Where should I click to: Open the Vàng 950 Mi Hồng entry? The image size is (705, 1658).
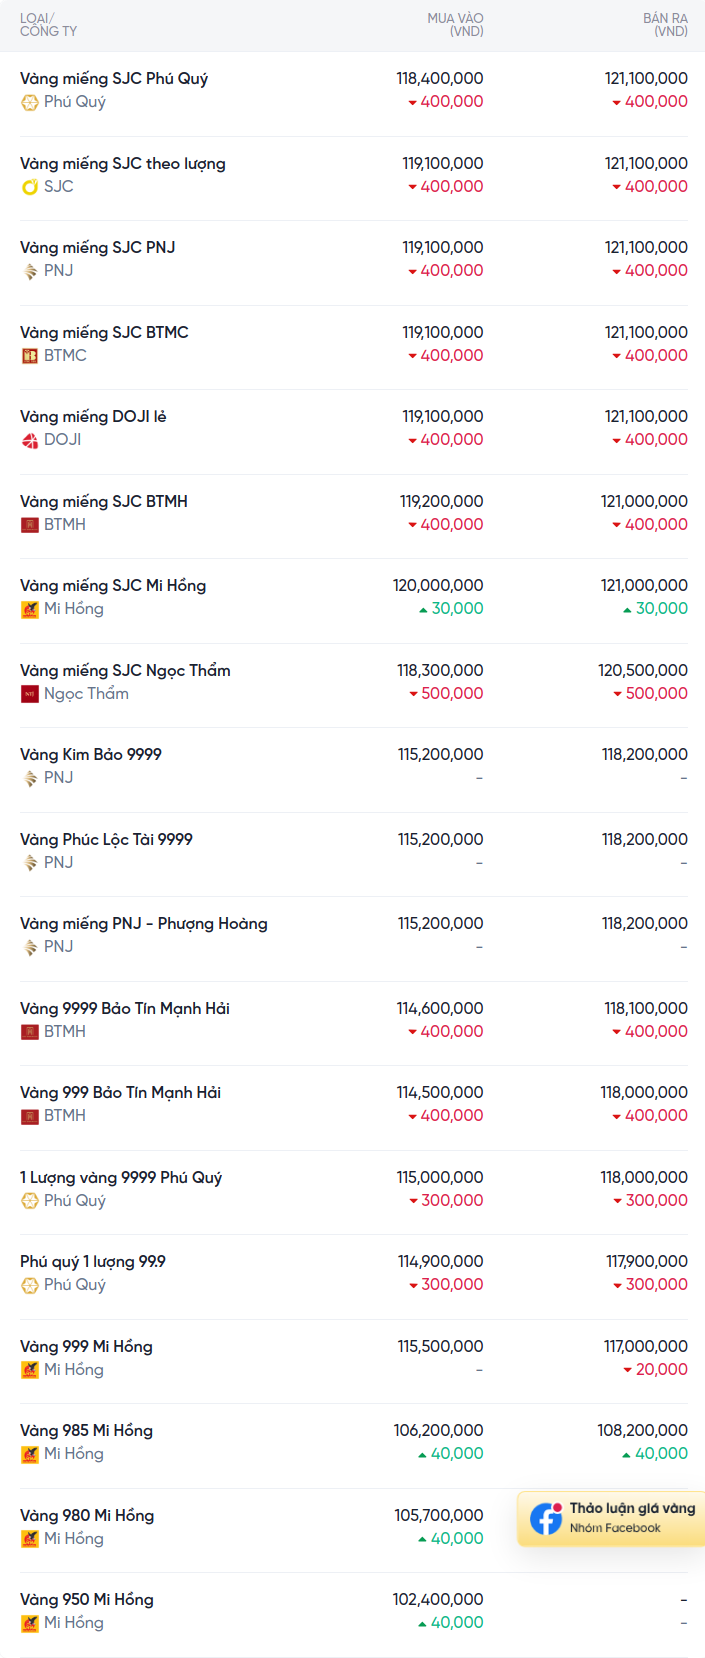[x=87, y=1600]
